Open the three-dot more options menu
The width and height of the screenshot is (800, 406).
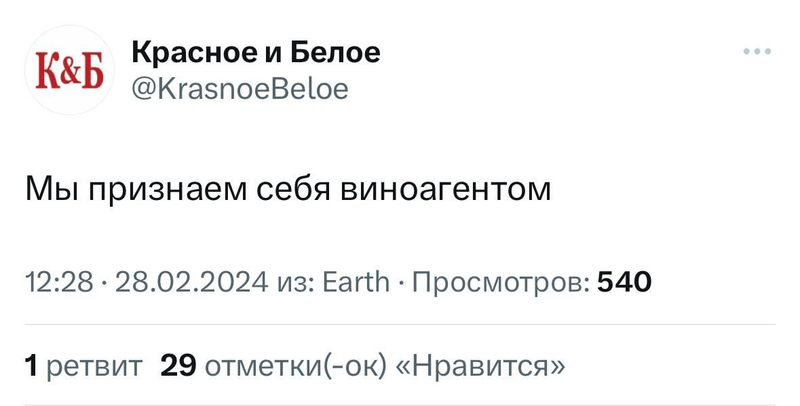coord(757,51)
